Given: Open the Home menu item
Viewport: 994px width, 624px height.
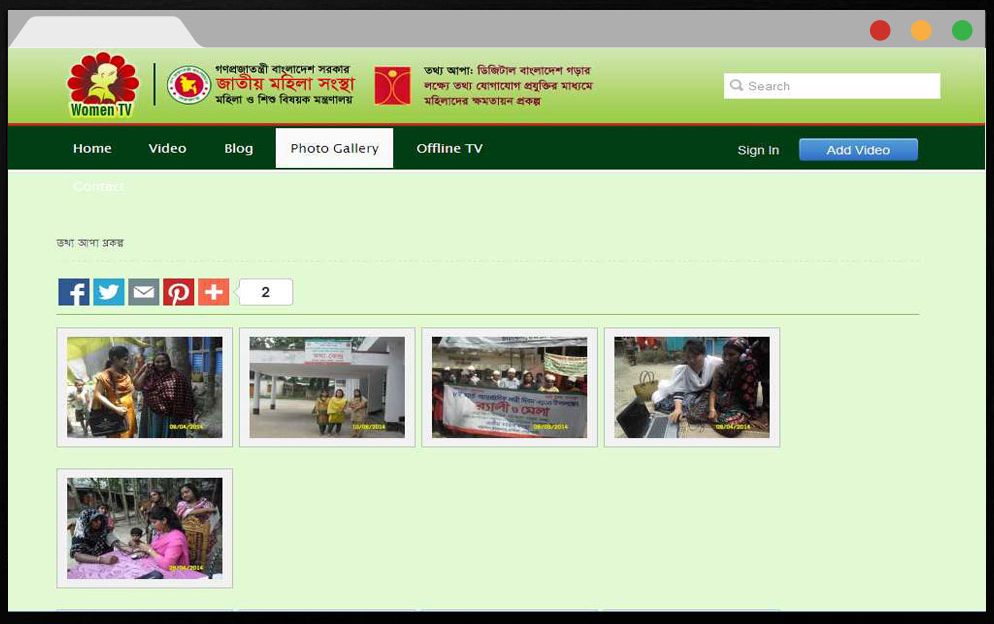Looking at the screenshot, I should pos(92,148).
